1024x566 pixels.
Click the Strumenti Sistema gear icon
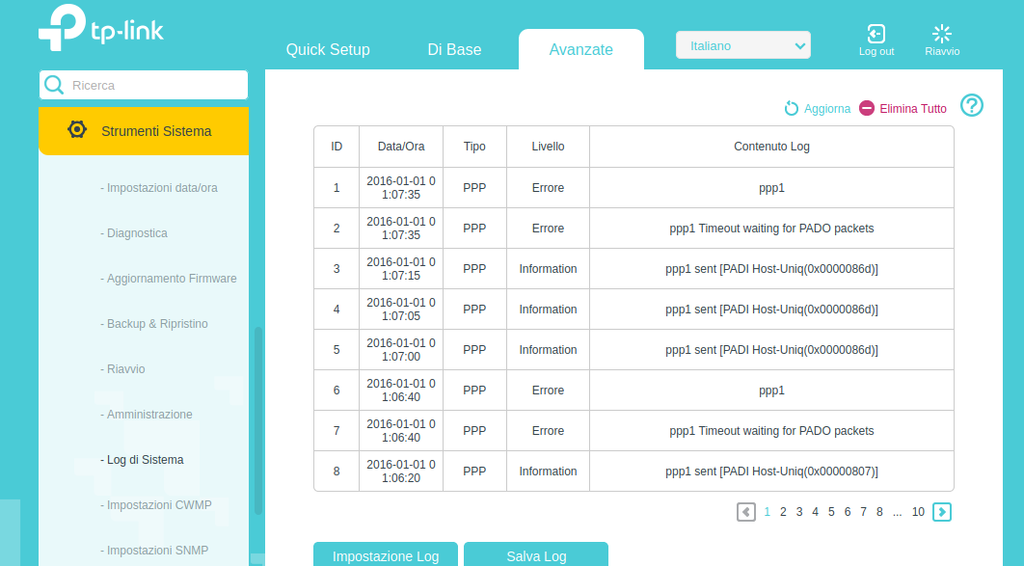point(77,130)
